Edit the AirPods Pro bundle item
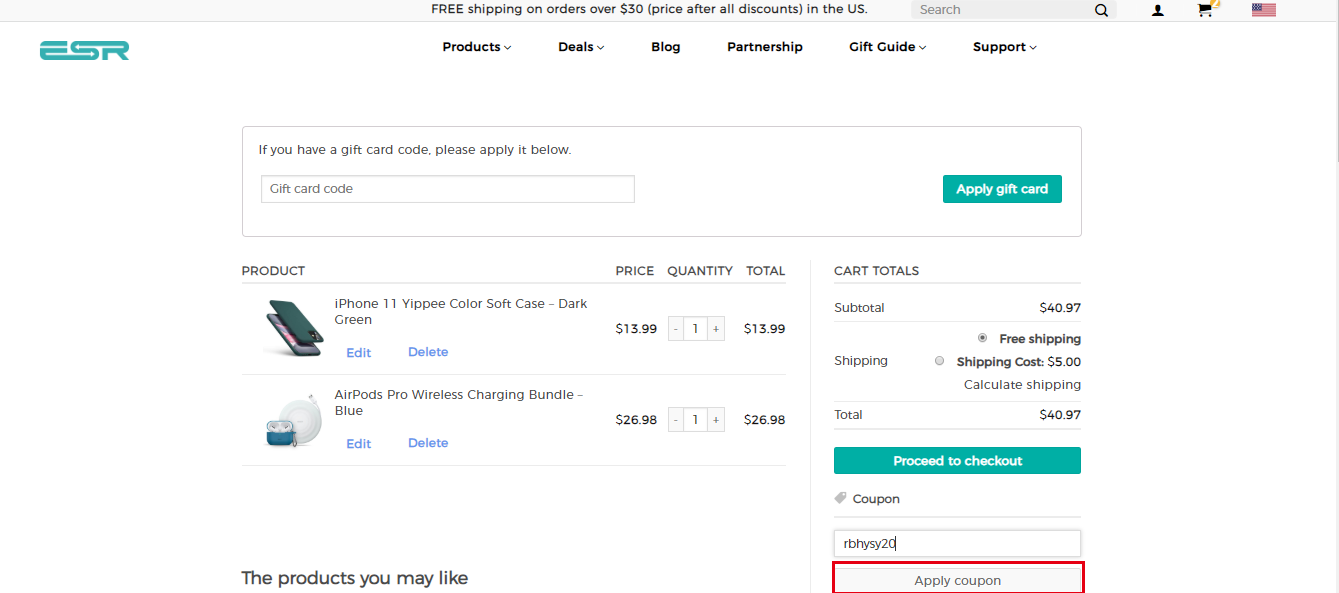 [x=358, y=444]
